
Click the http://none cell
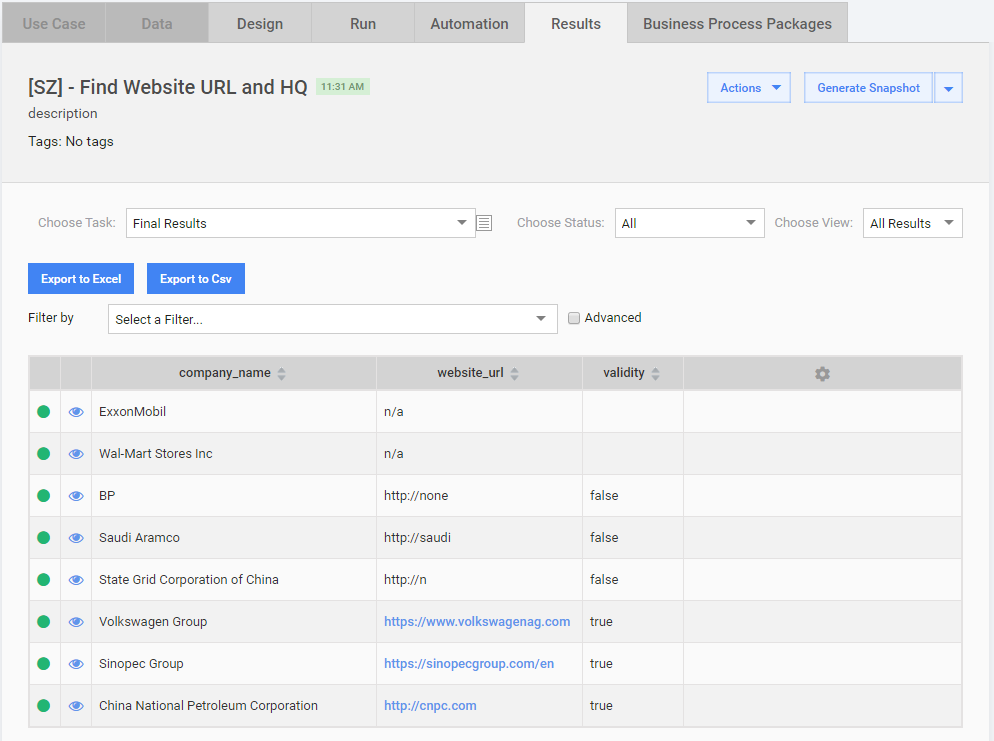pyautogui.click(x=479, y=496)
